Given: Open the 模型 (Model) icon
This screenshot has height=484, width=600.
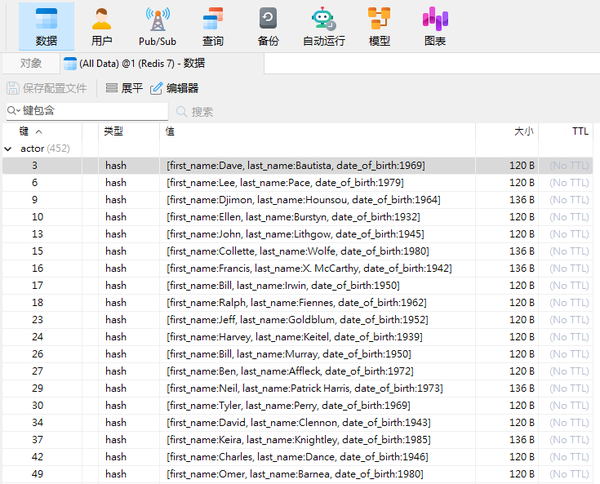Looking at the screenshot, I should [379, 26].
